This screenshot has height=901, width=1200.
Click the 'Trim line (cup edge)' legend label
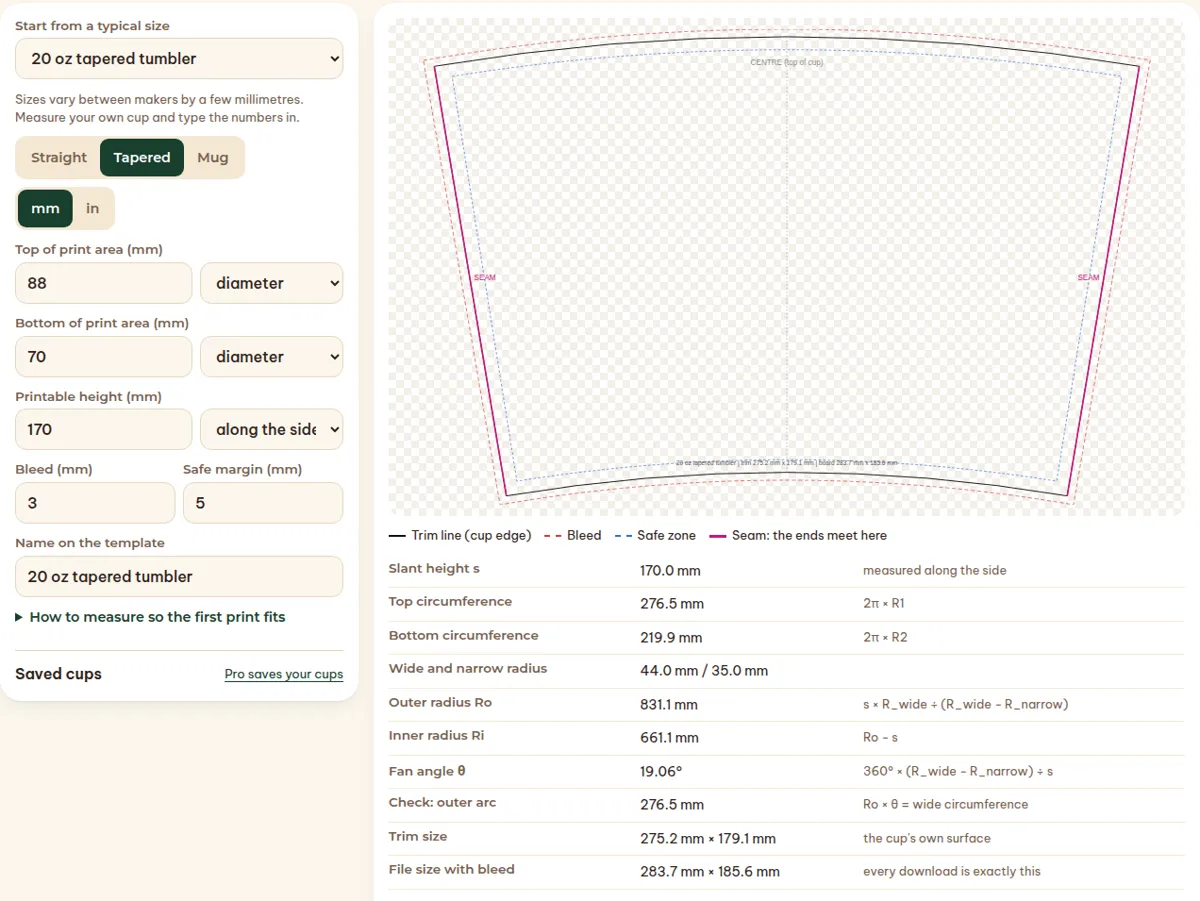471,536
